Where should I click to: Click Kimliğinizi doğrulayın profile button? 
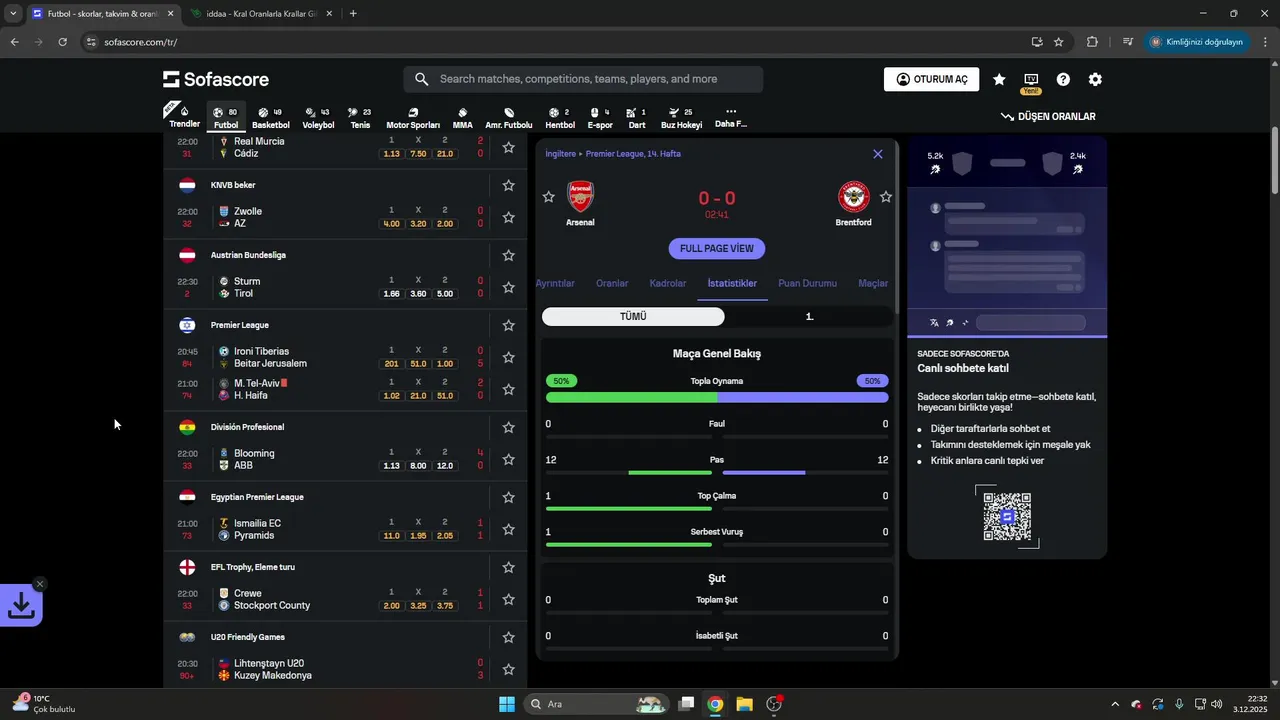click(x=1197, y=42)
